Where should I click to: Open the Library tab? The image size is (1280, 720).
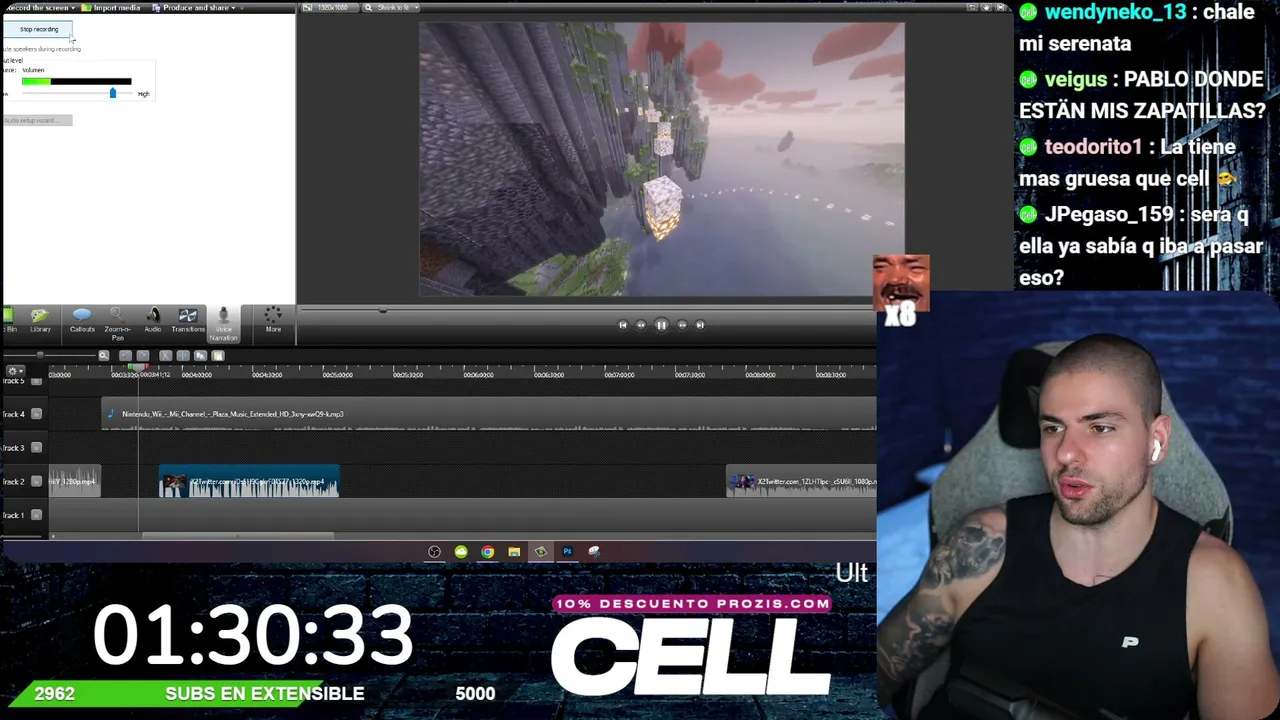tap(40, 320)
